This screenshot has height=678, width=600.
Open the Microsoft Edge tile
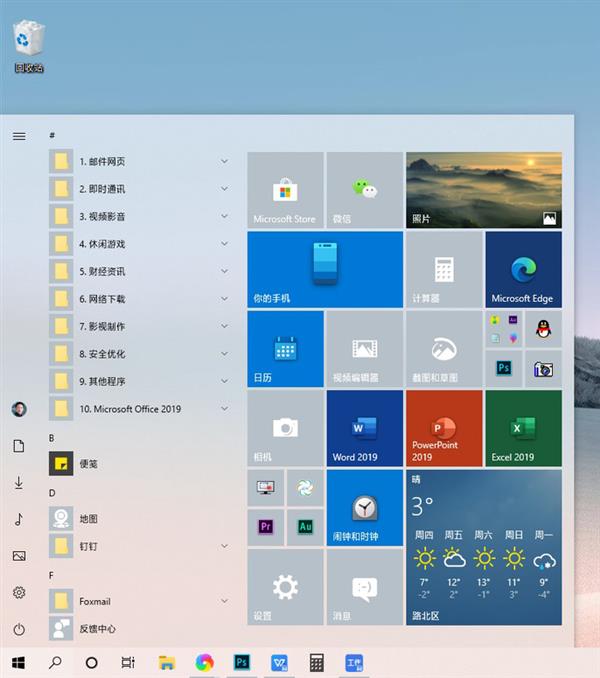[x=522, y=269]
